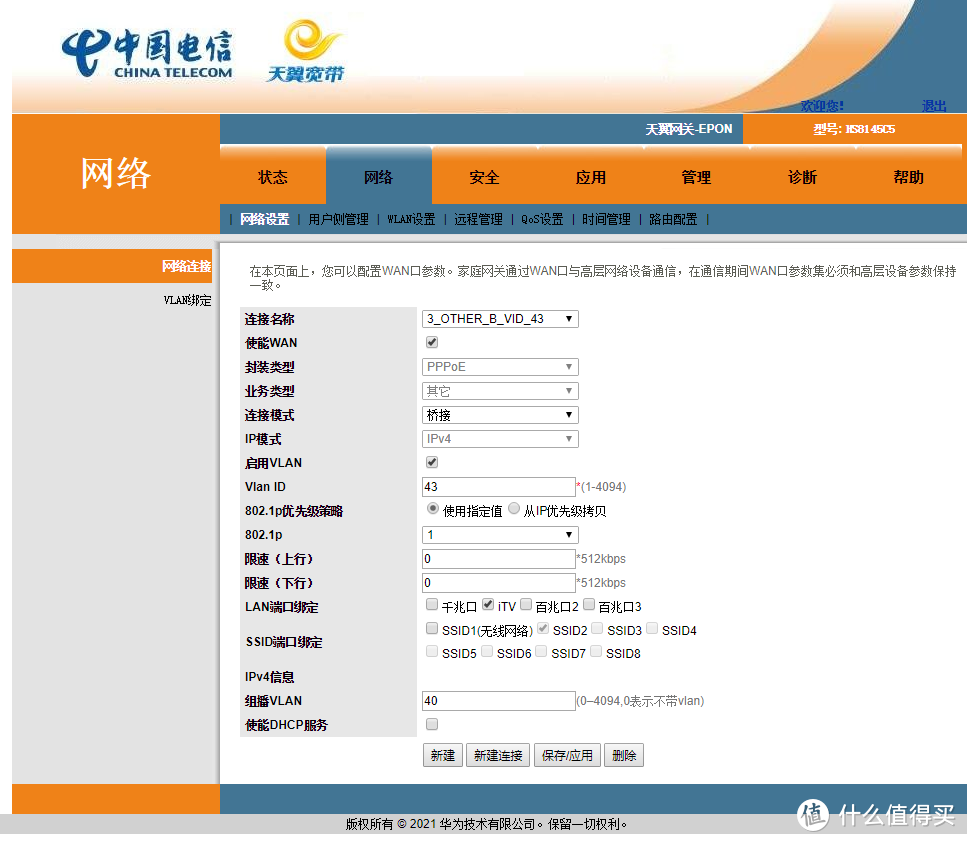Change the 802.1p priority dropdown
Screen dimensions: 967x842
pyautogui.click(x=499, y=534)
